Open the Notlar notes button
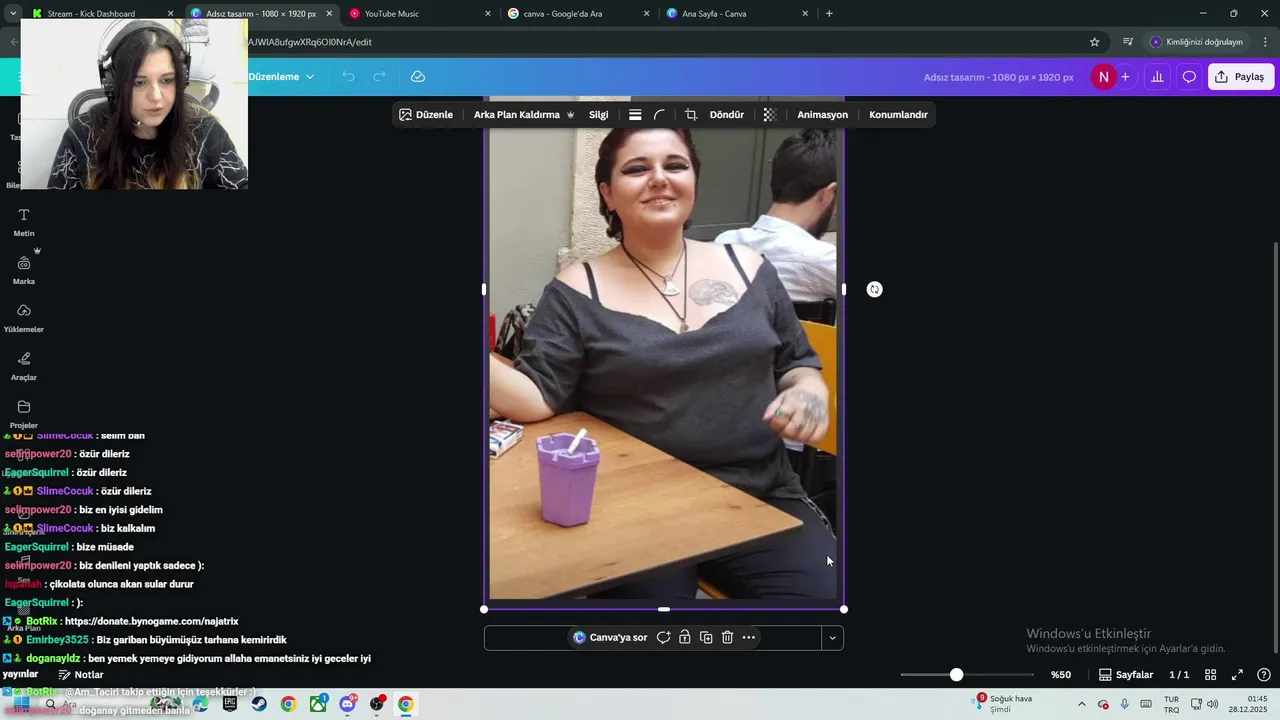 [81, 675]
